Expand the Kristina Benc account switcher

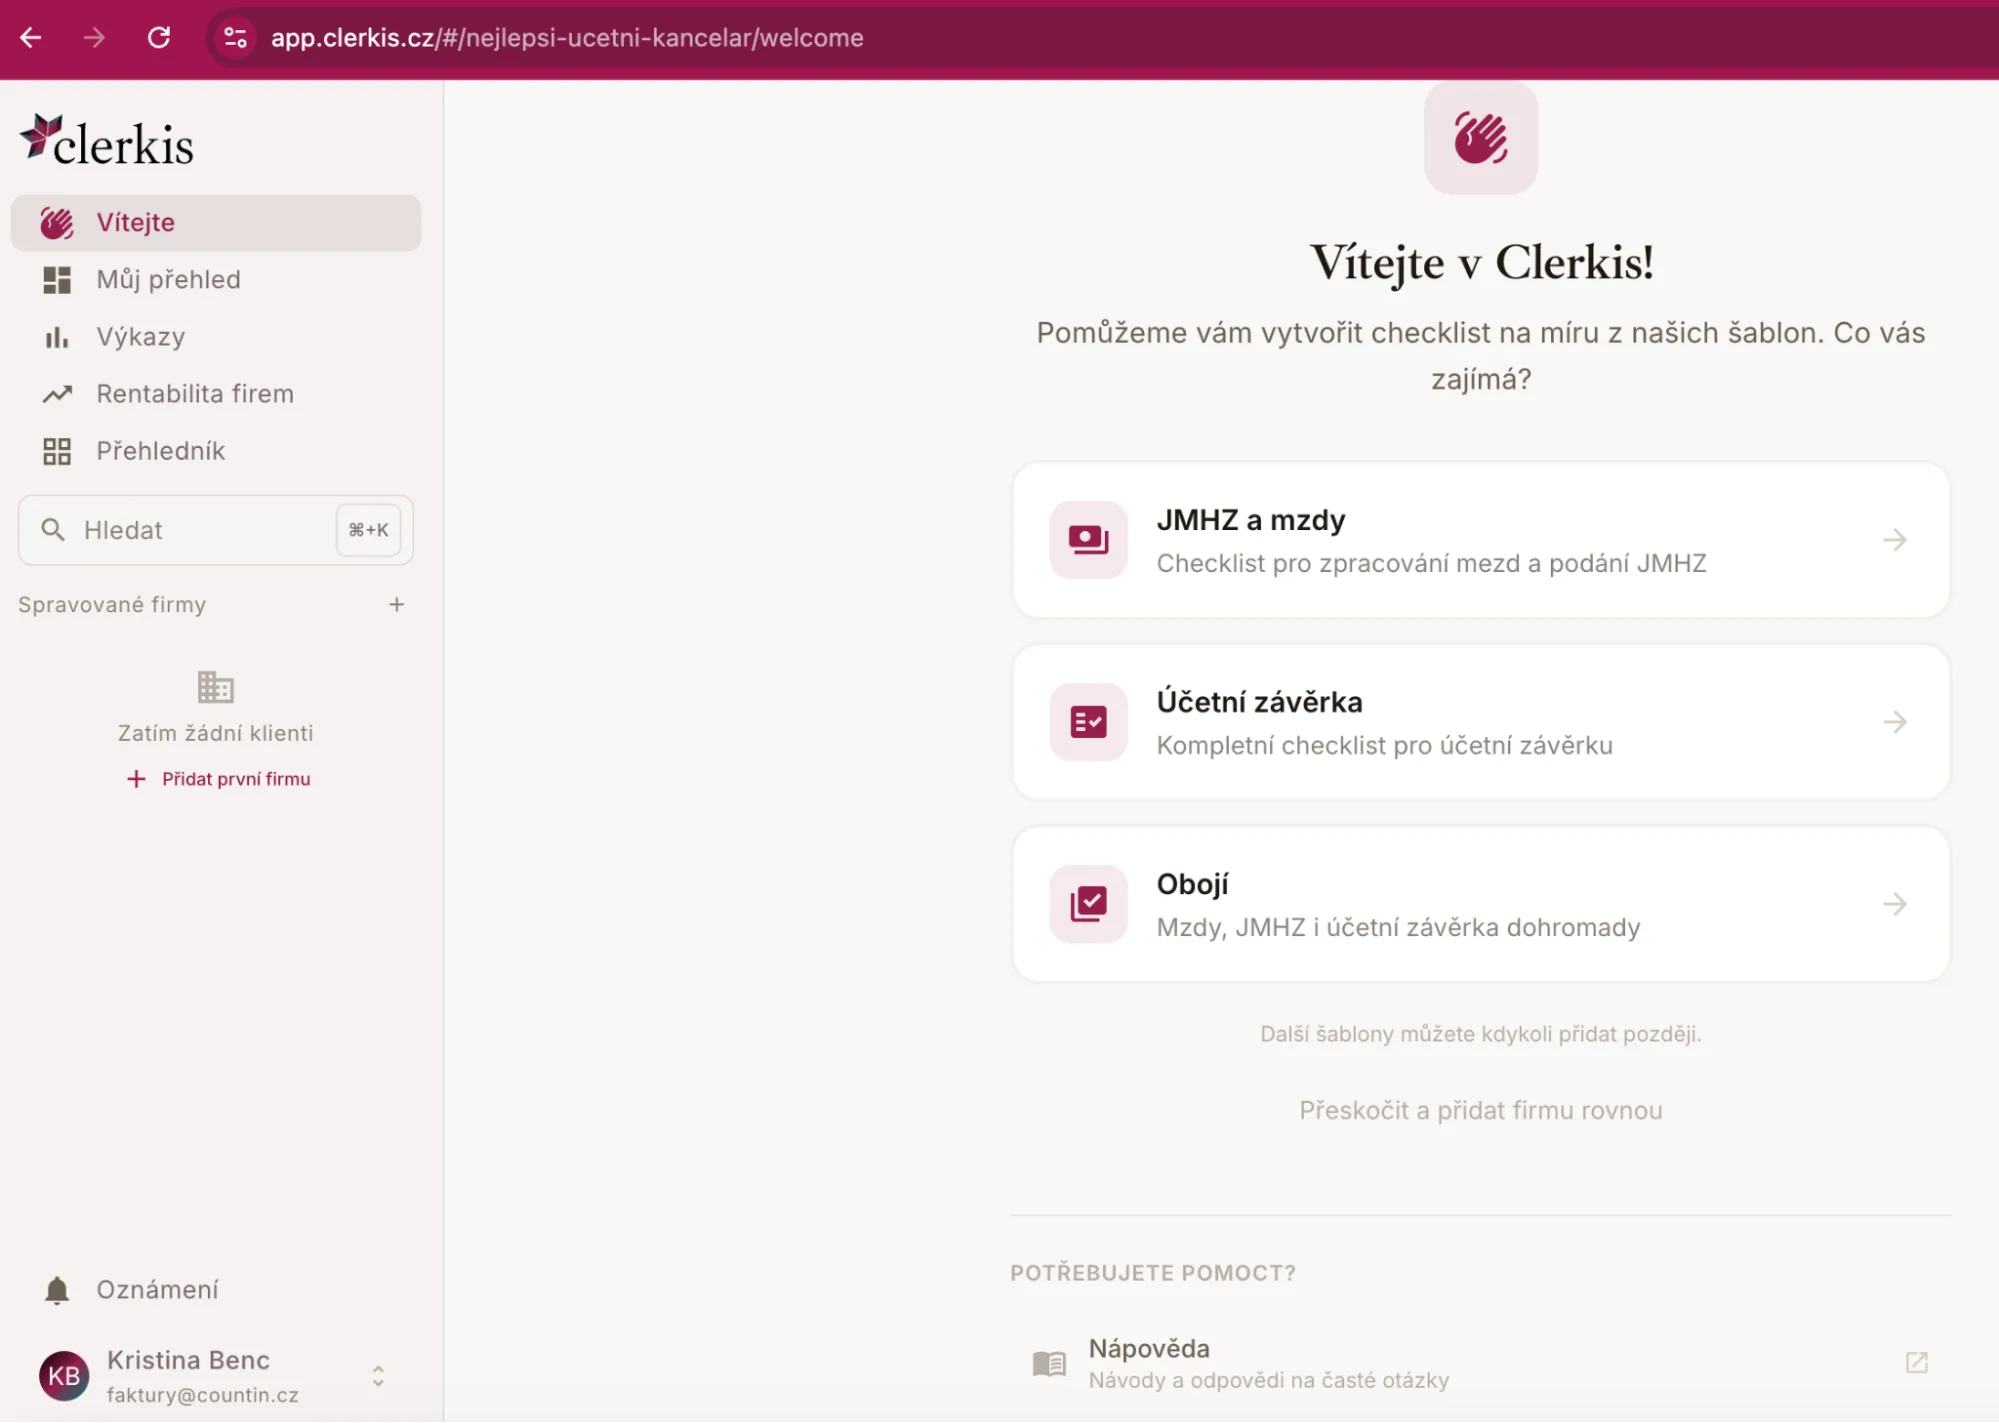[378, 1376]
